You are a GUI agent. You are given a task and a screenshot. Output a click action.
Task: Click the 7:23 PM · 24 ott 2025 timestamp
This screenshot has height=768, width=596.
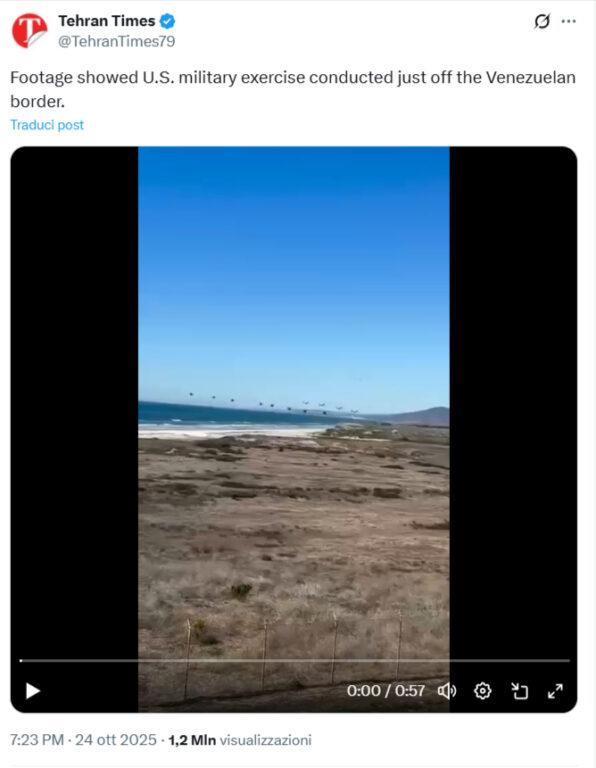point(83,740)
